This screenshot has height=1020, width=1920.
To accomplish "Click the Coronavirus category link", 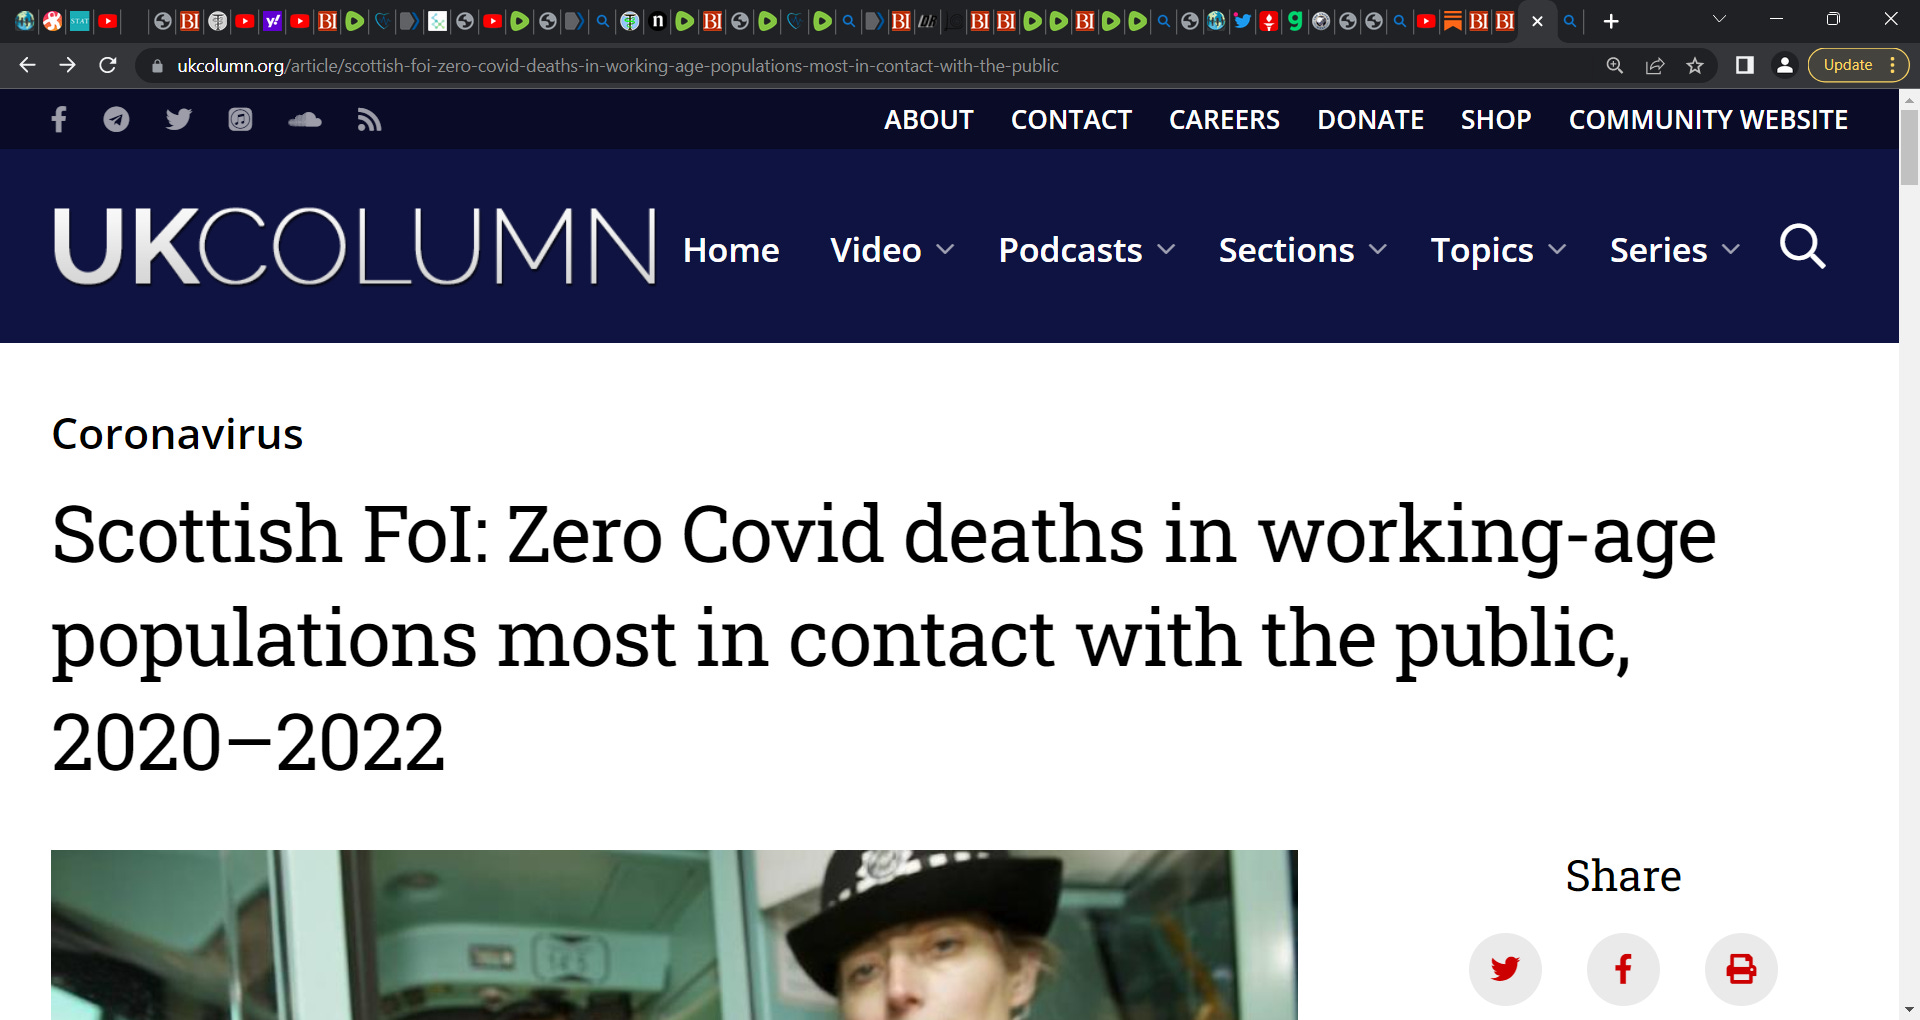I will click(x=177, y=434).
